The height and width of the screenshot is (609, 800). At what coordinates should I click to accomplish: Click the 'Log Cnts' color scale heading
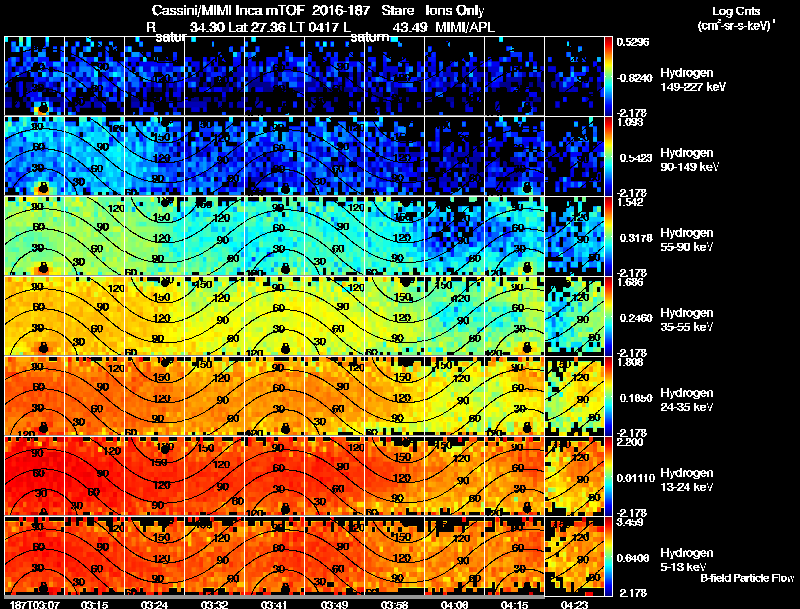click(x=736, y=11)
